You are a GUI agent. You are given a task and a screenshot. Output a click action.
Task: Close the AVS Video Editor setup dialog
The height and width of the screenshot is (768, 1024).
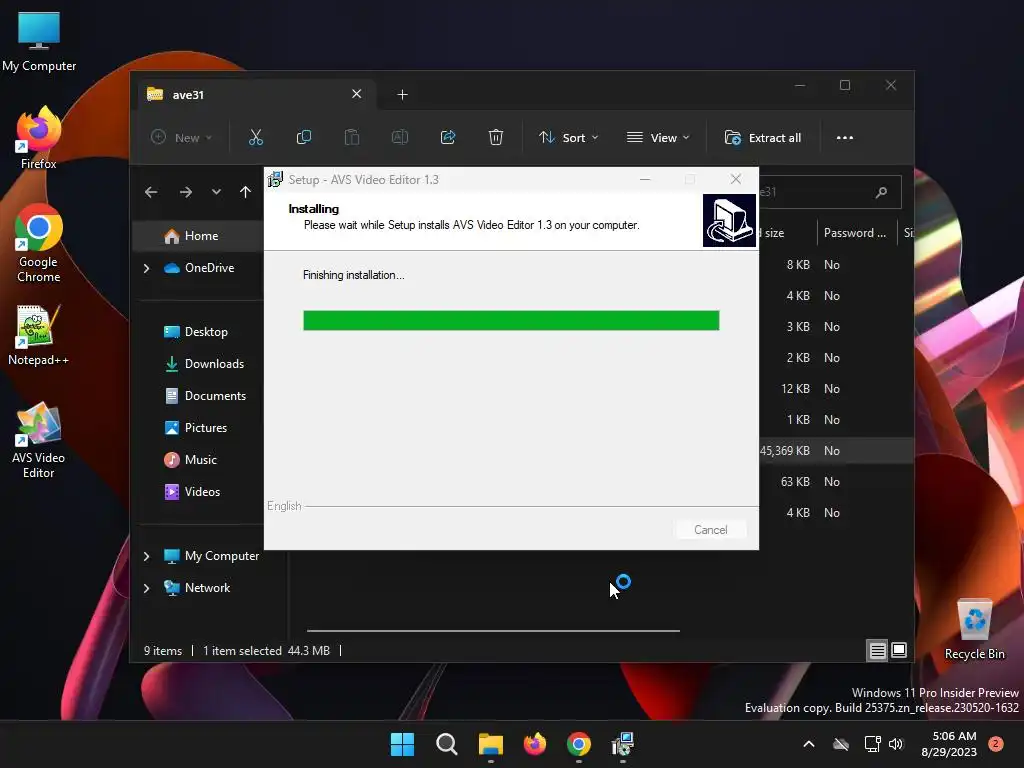click(736, 179)
